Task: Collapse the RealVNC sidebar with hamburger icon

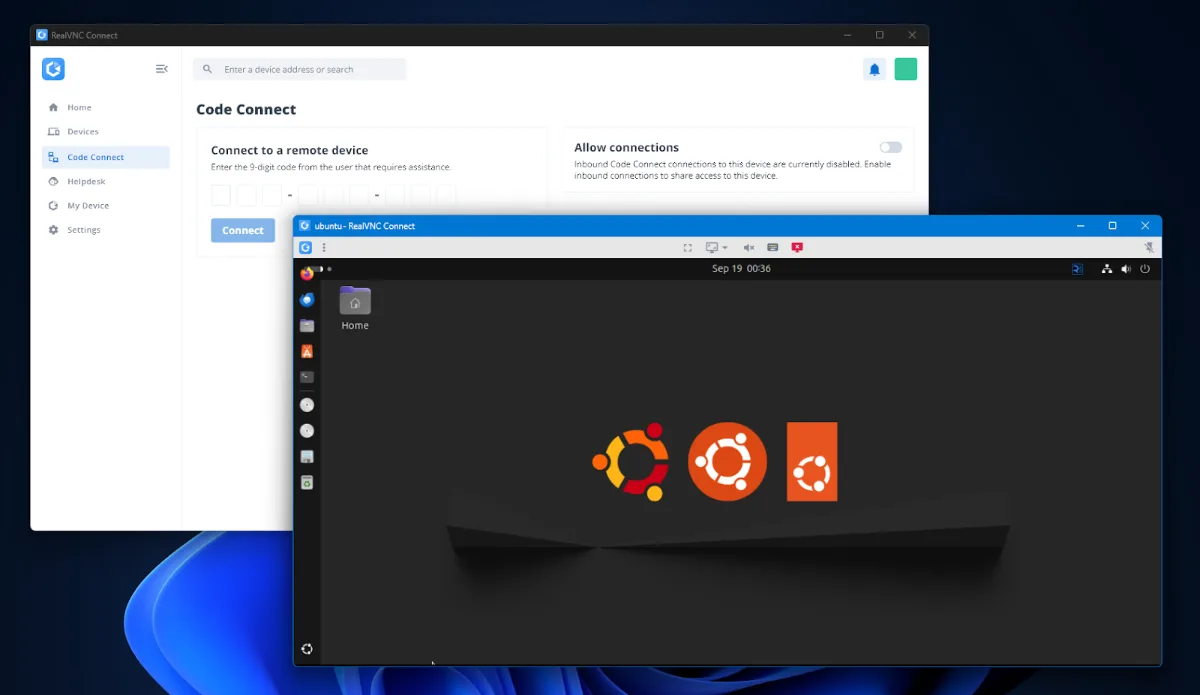Action: pos(162,69)
